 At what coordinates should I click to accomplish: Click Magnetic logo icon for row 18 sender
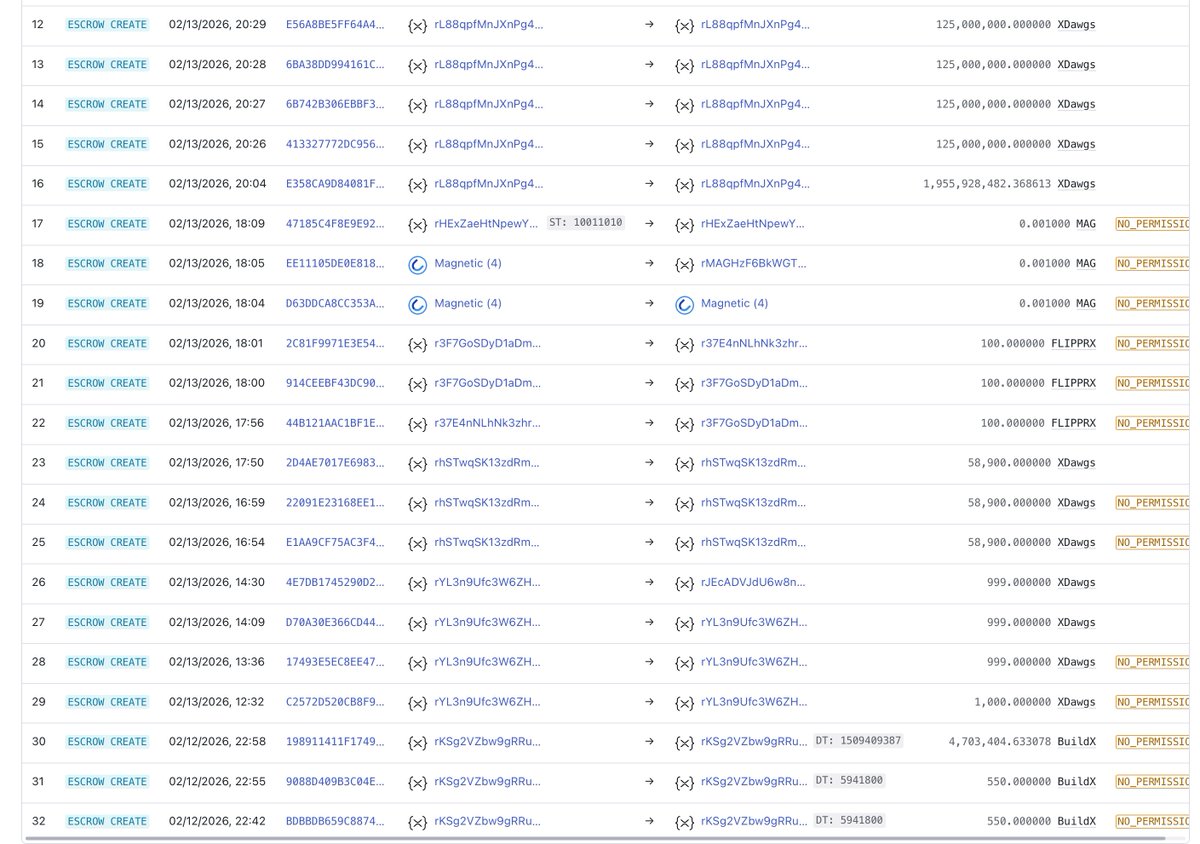pyautogui.click(x=418, y=264)
